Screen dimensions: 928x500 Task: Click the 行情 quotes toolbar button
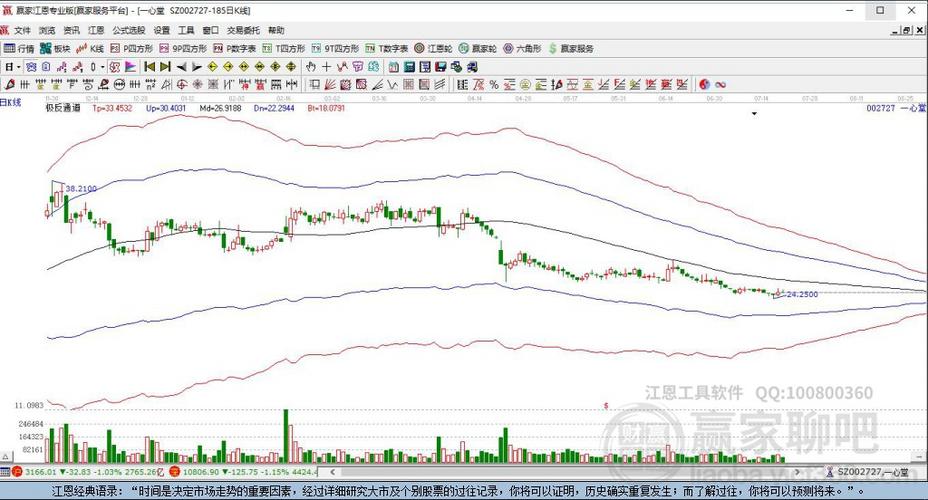pos(19,49)
